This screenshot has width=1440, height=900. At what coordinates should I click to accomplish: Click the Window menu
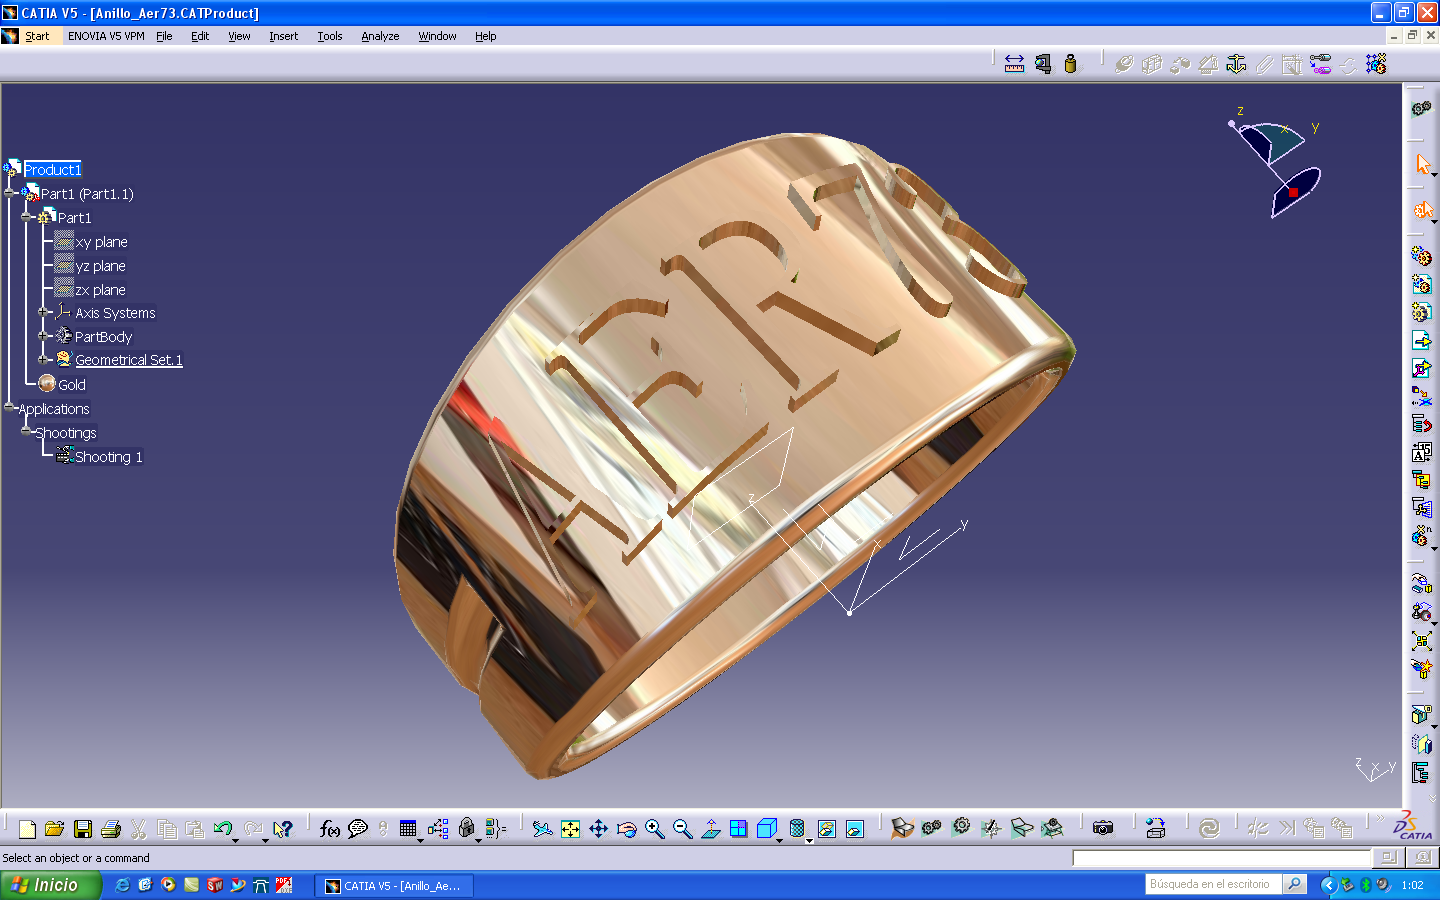437,36
